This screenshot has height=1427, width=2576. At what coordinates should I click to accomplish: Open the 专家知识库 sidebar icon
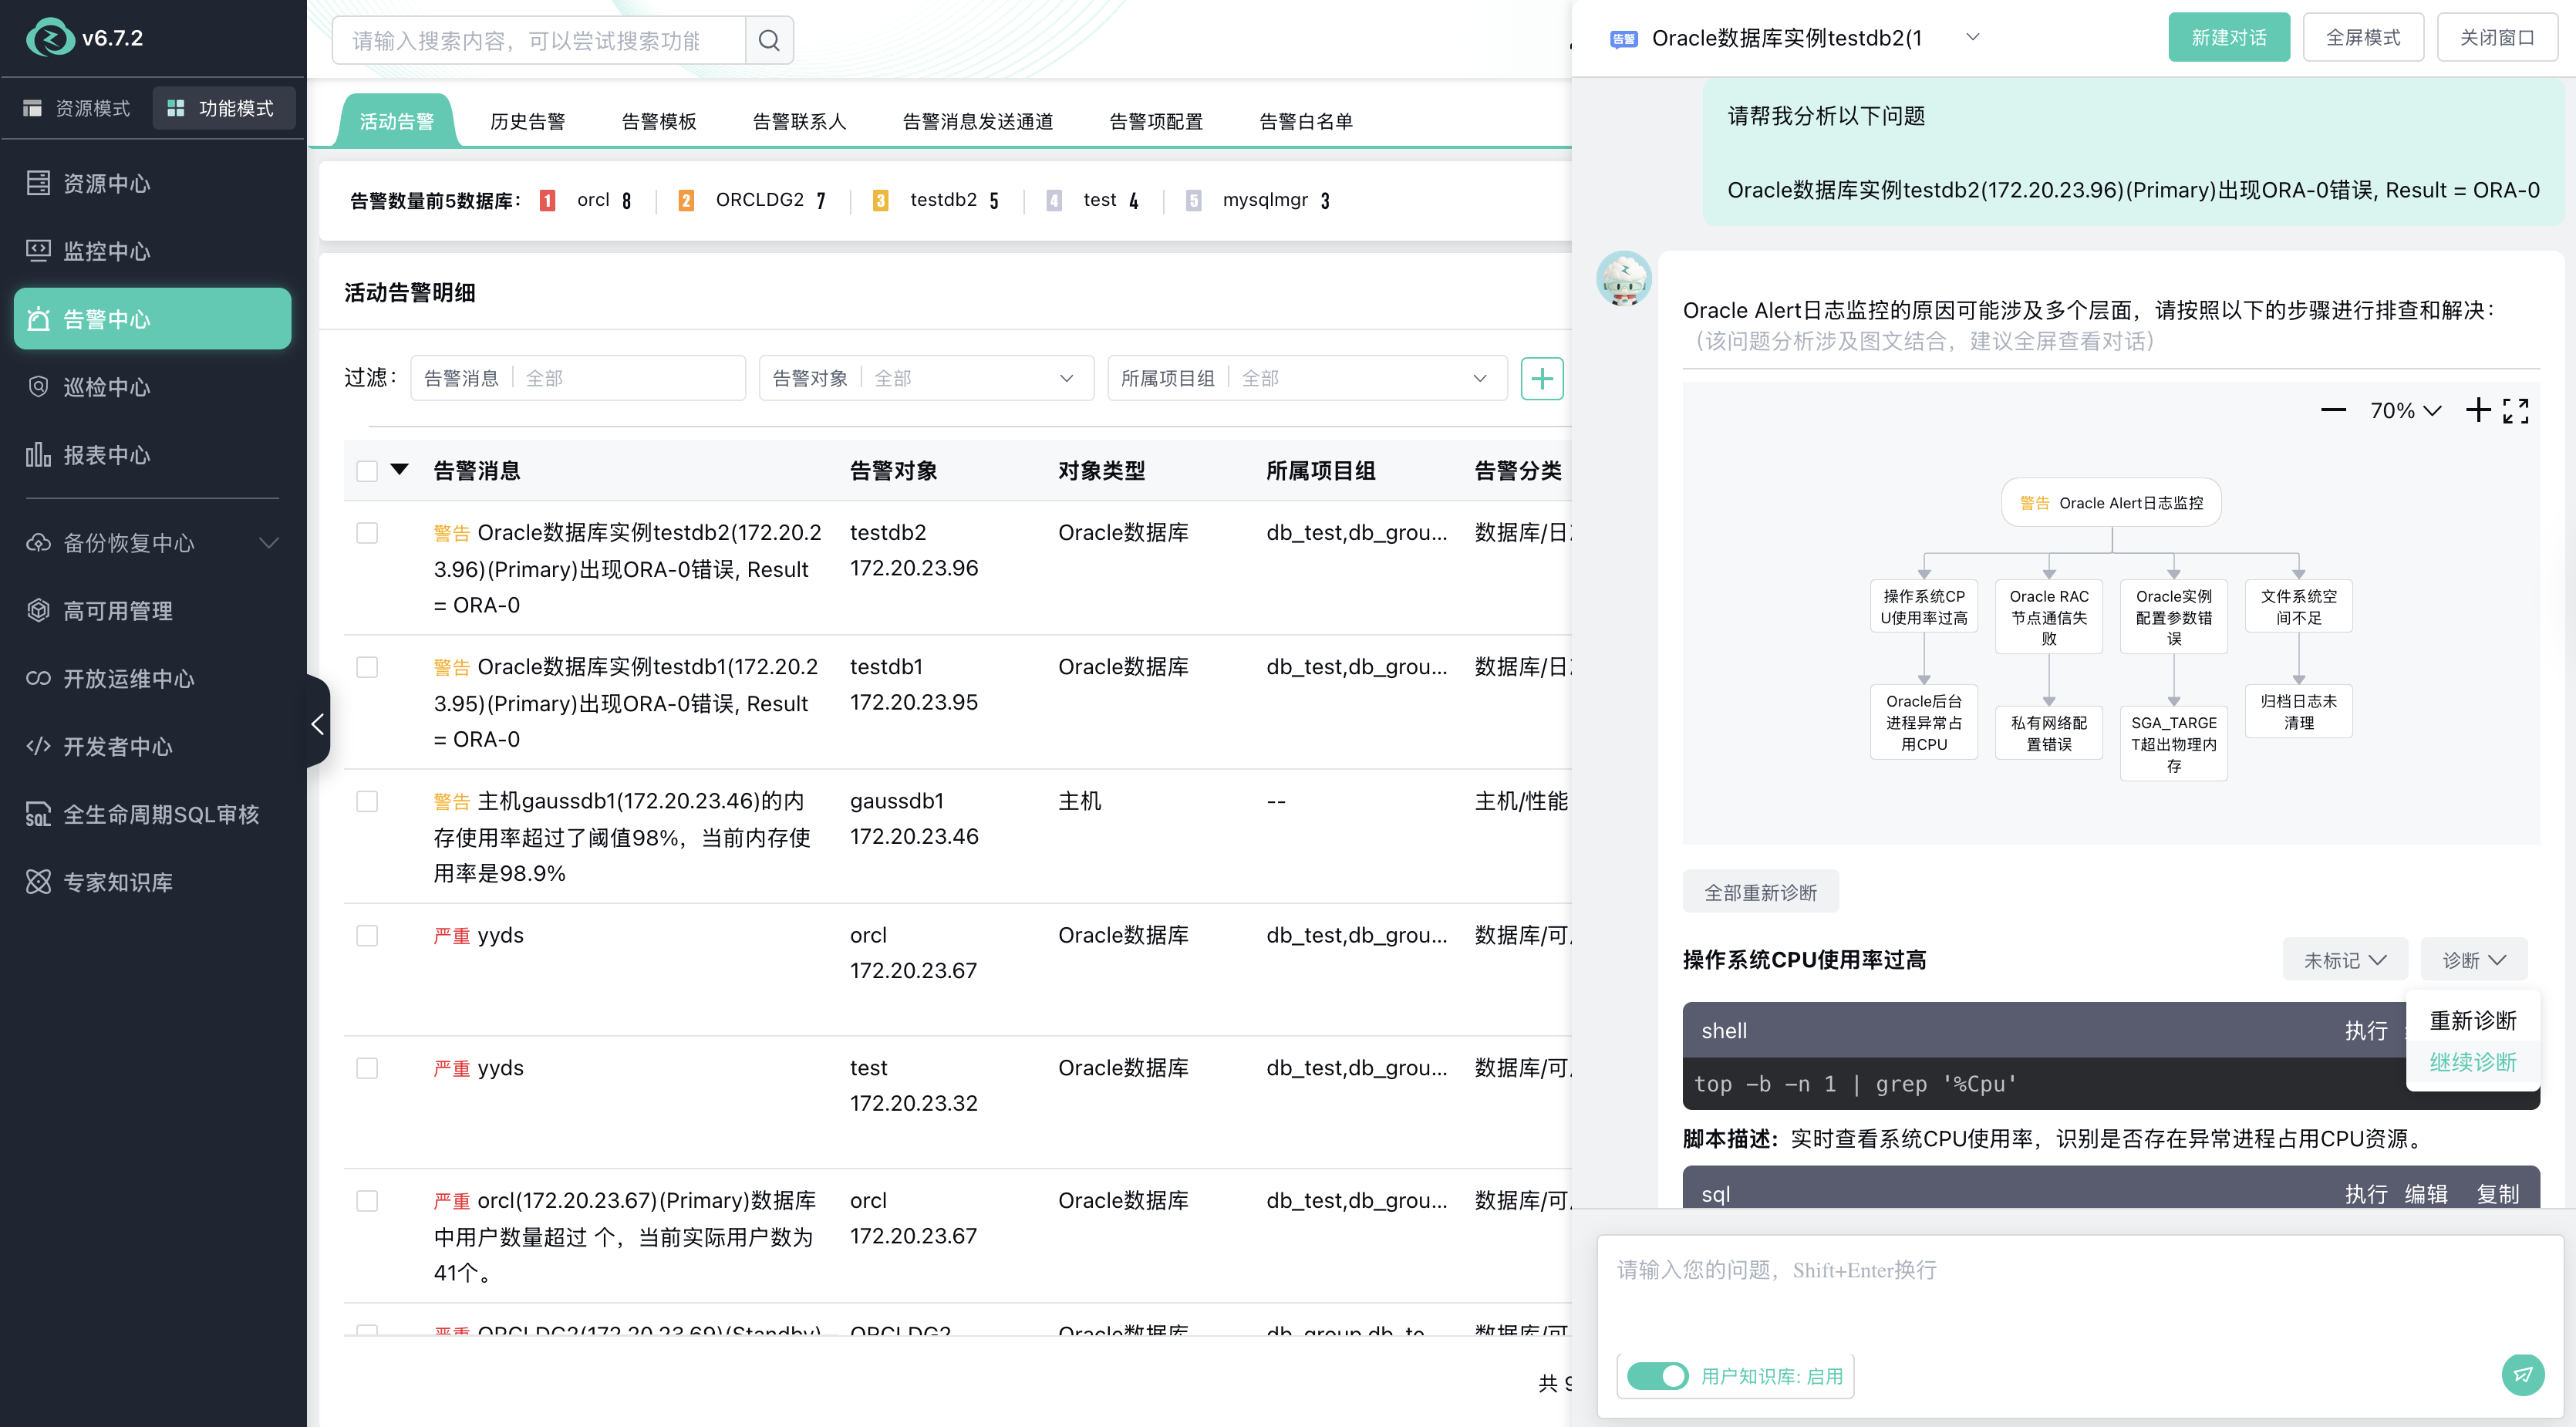pos(38,882)
